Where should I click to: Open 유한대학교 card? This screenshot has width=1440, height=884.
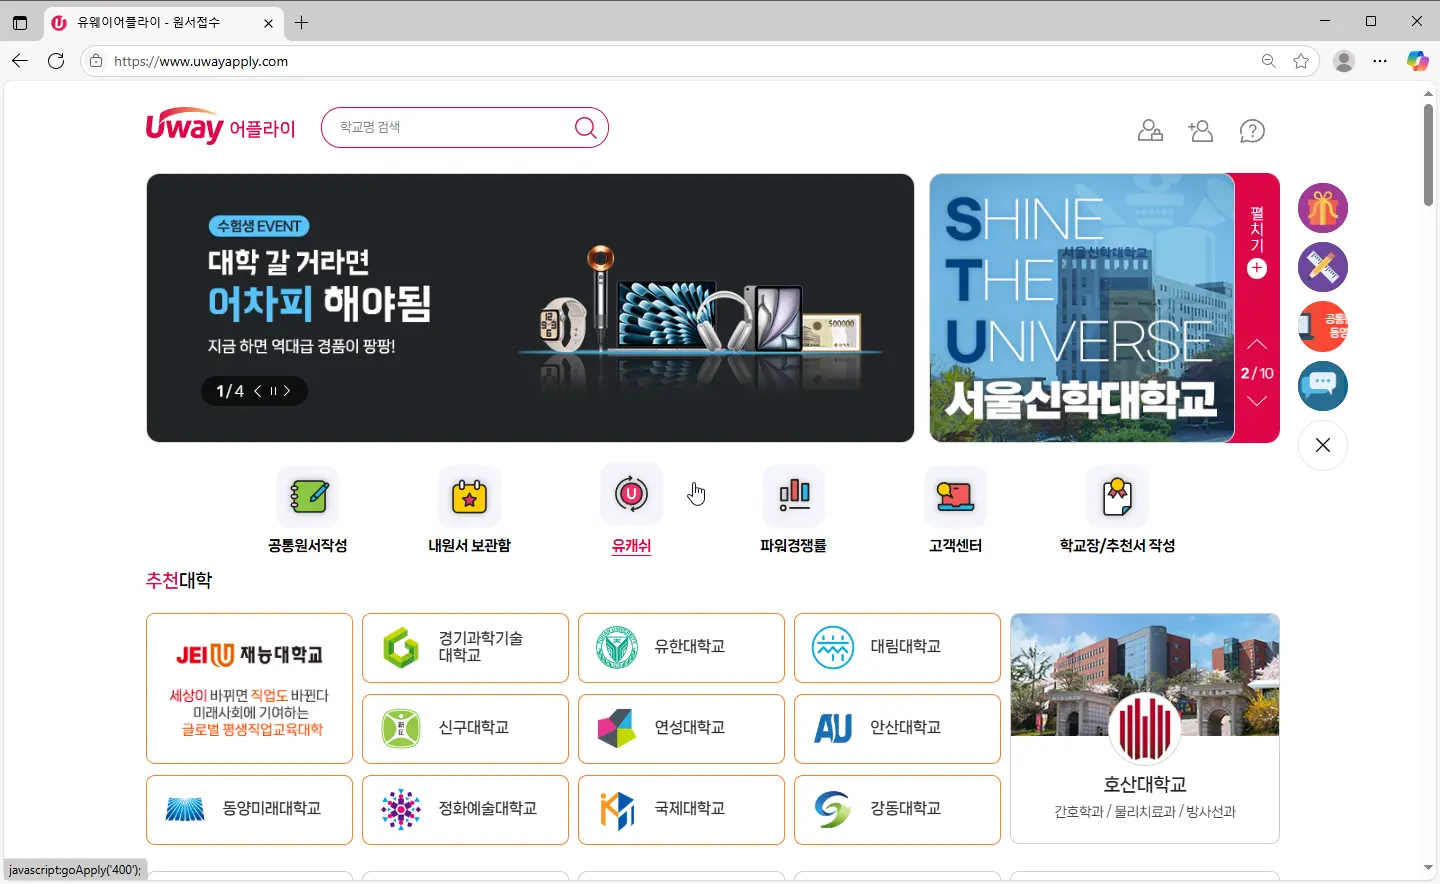pyautogui.click(x=681, y=648)
